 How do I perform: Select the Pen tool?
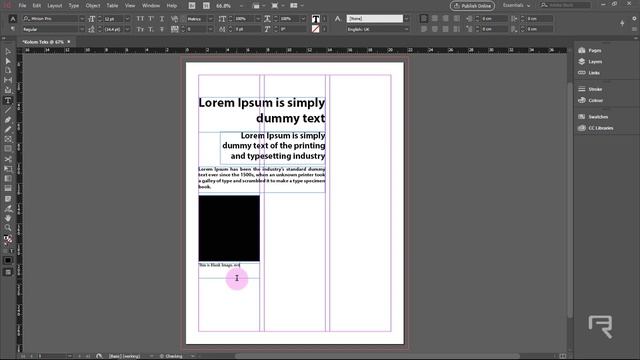point(8,120)
